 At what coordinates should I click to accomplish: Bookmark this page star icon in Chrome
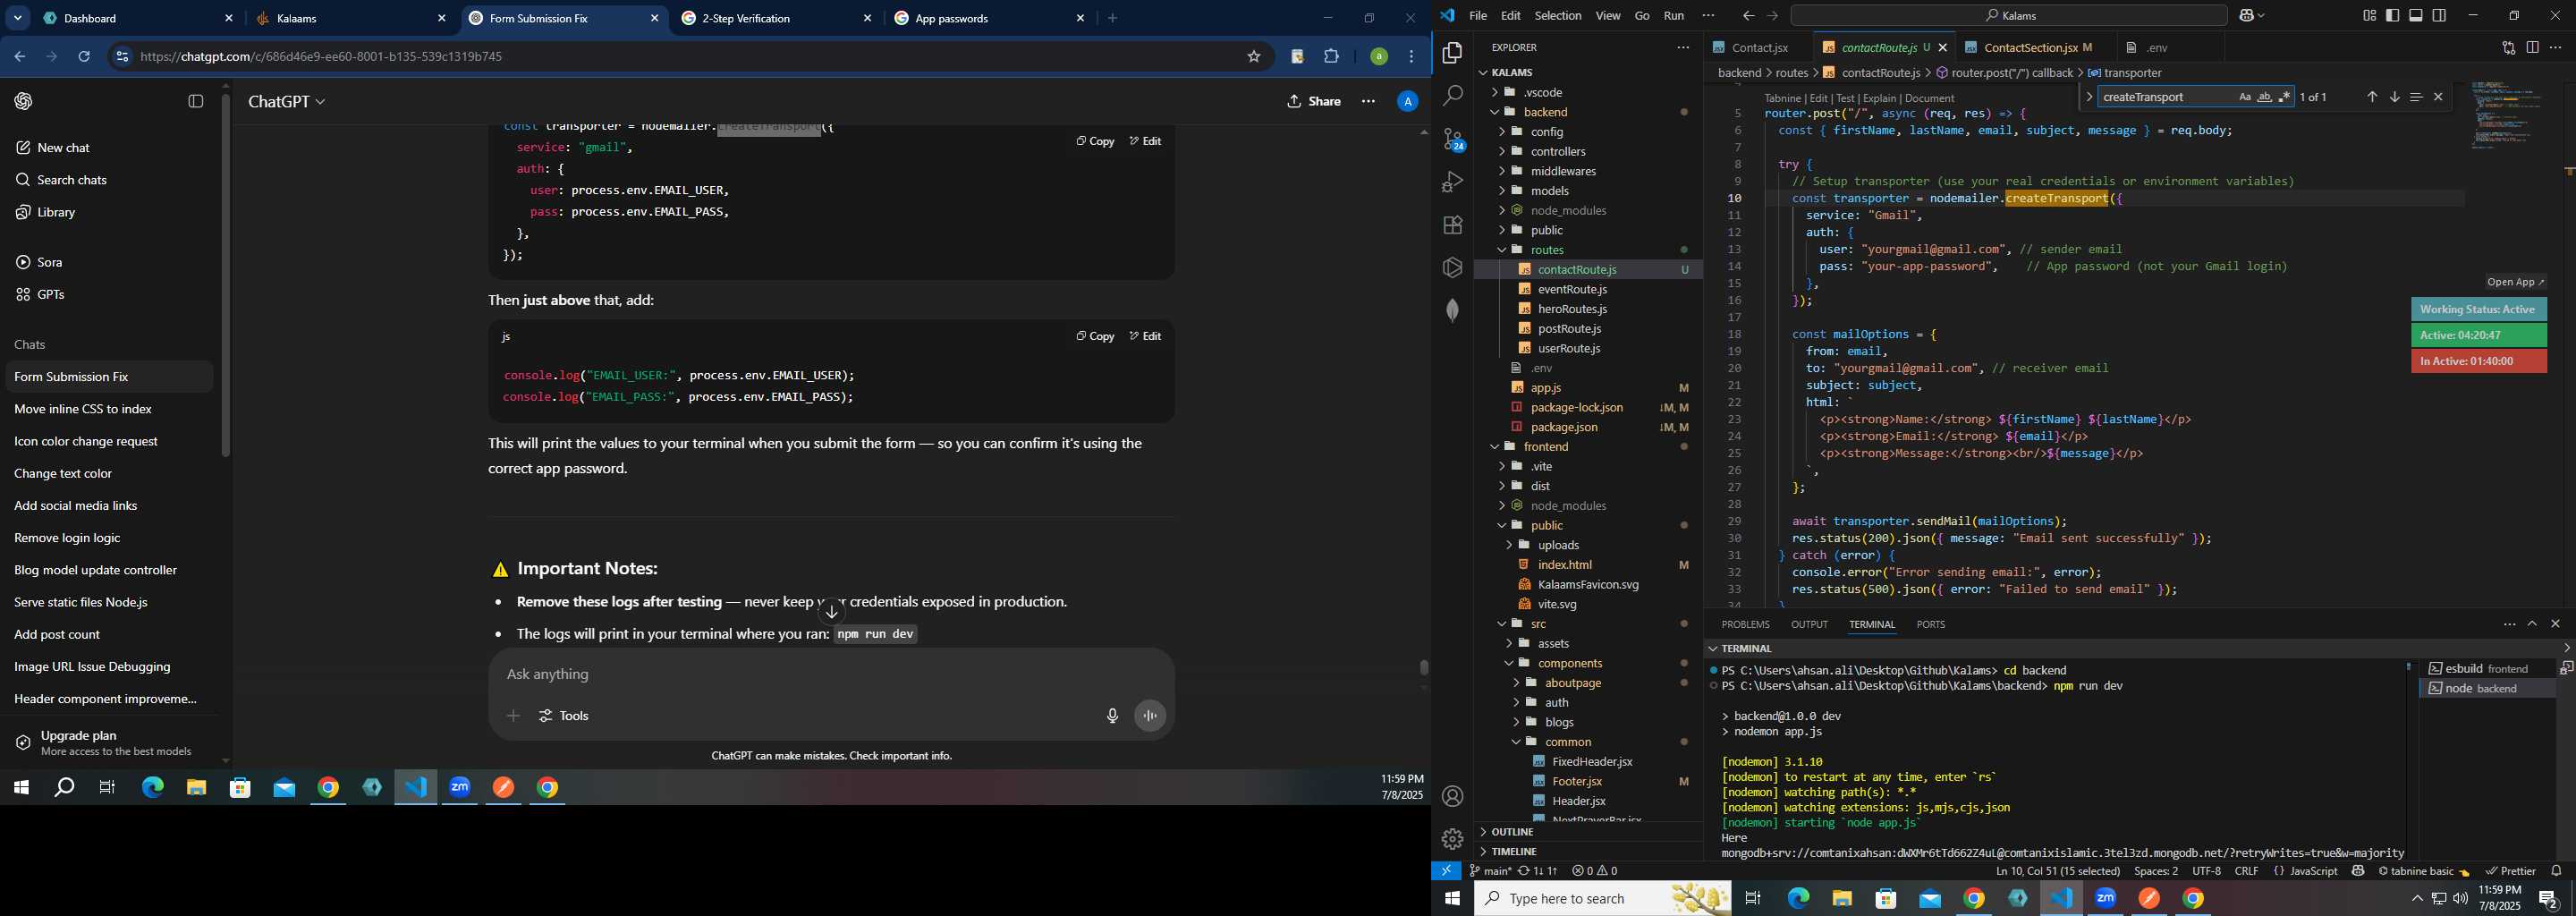pos(1253,57)
